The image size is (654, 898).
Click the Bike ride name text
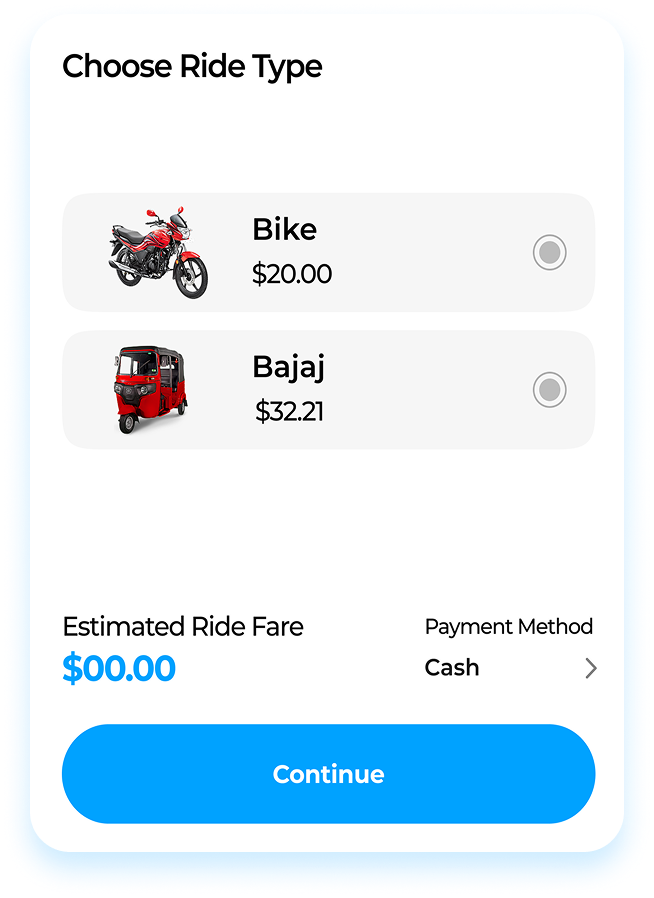284,230
